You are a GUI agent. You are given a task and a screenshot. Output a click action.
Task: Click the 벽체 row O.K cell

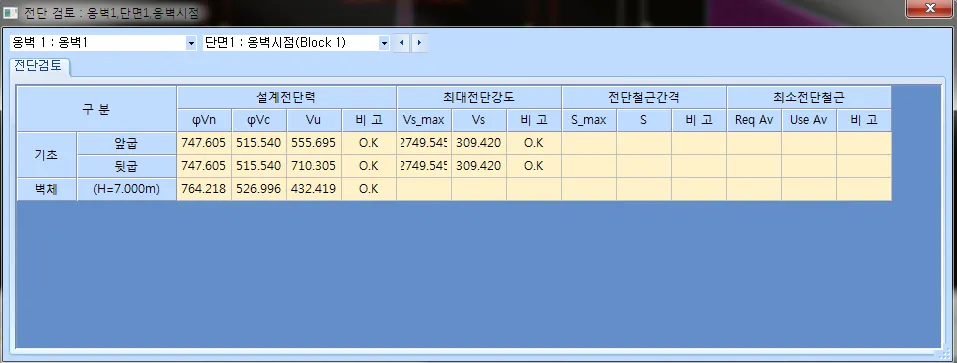369,189
